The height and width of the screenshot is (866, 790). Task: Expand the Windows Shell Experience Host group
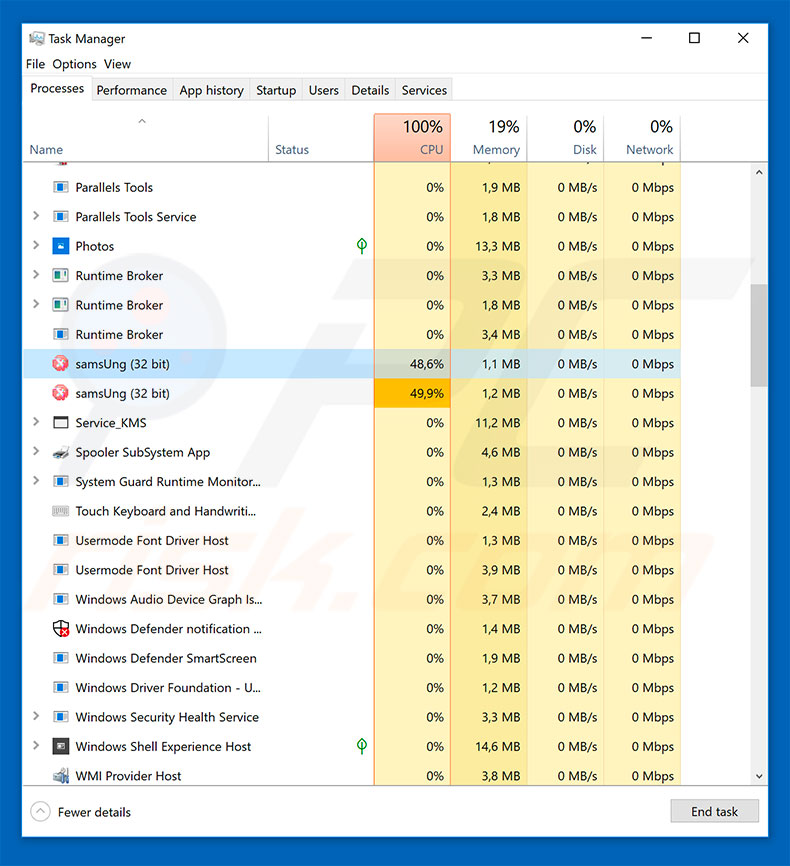click(36, 746)
